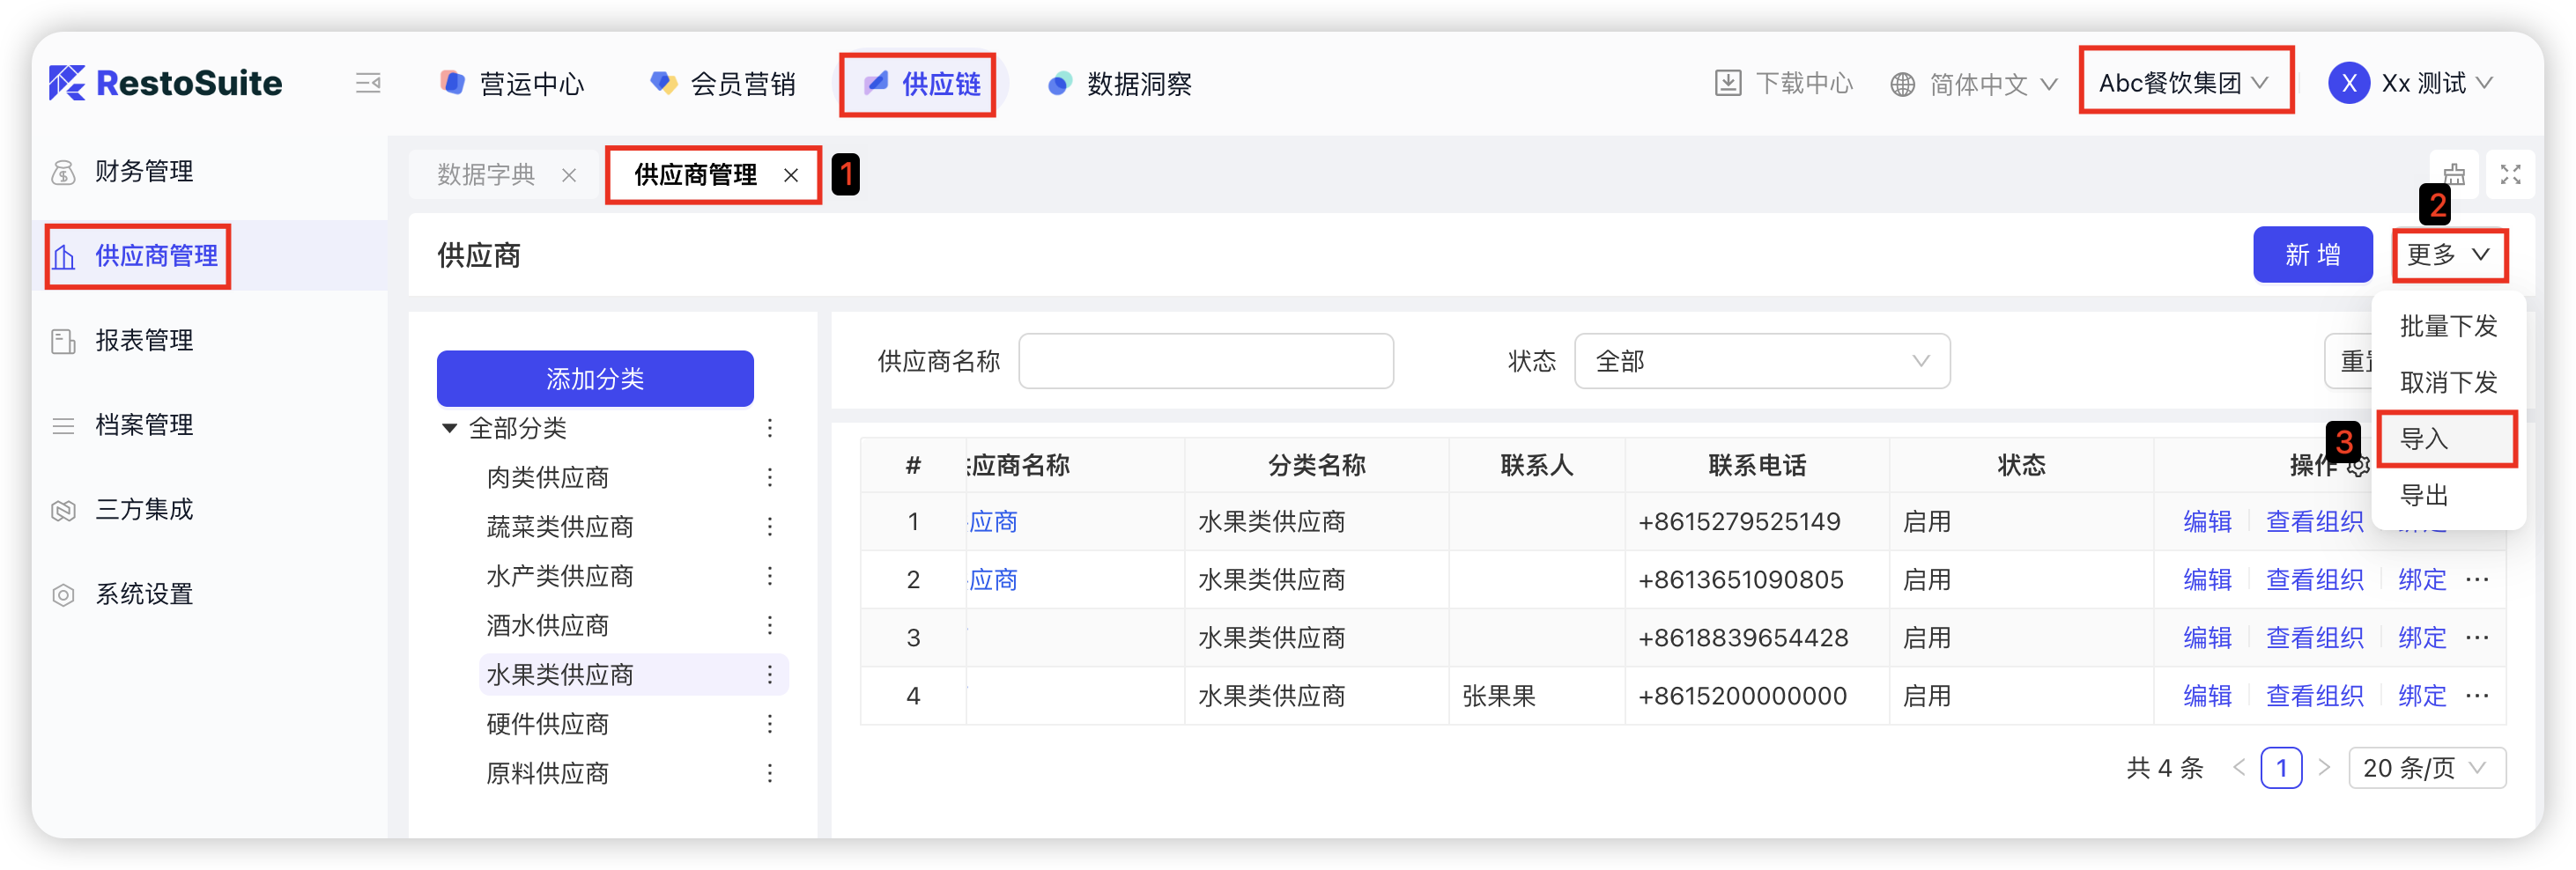Focus the 供应商名称 search field
The image size is (2576, 870).
(1205, 361)
